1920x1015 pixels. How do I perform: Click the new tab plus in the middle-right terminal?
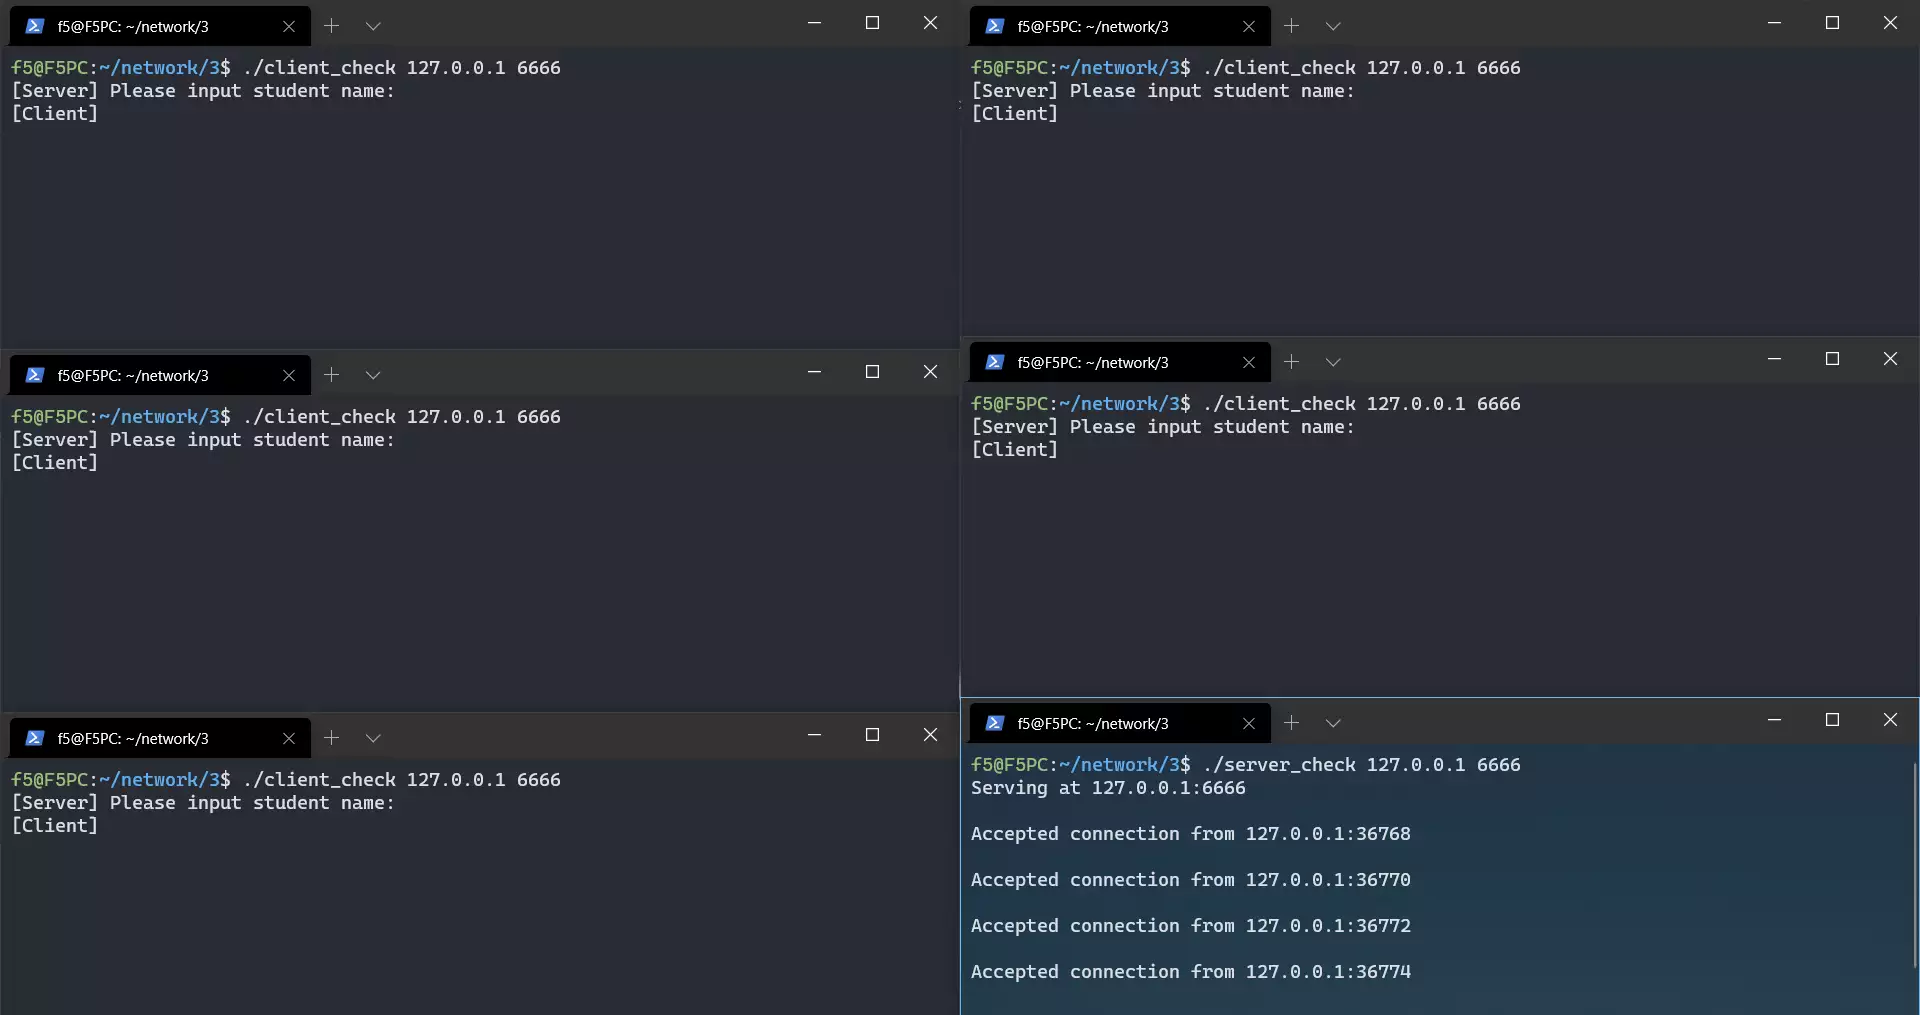click(1291, 362)
